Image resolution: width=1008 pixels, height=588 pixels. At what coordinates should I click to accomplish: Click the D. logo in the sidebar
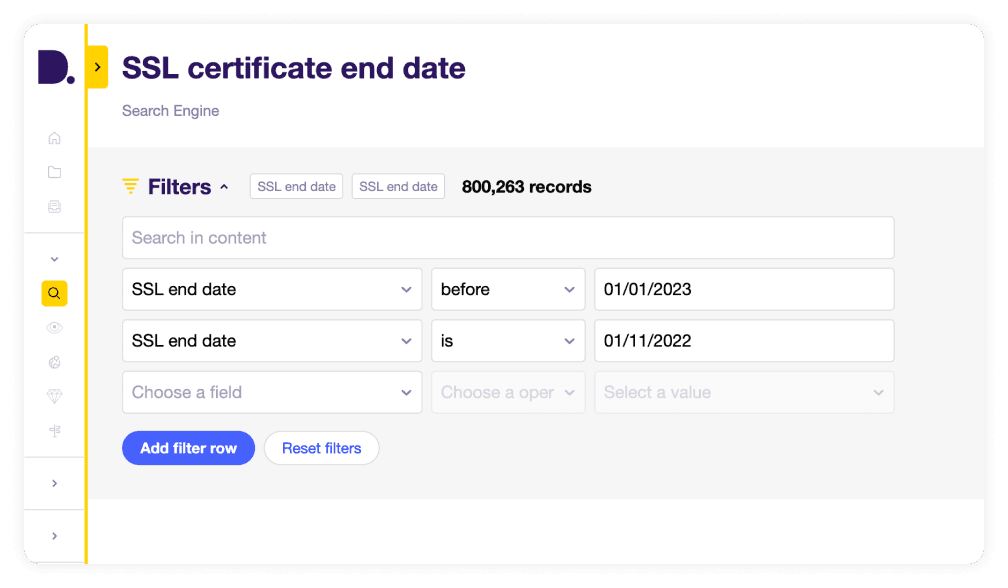coord(56,67)
